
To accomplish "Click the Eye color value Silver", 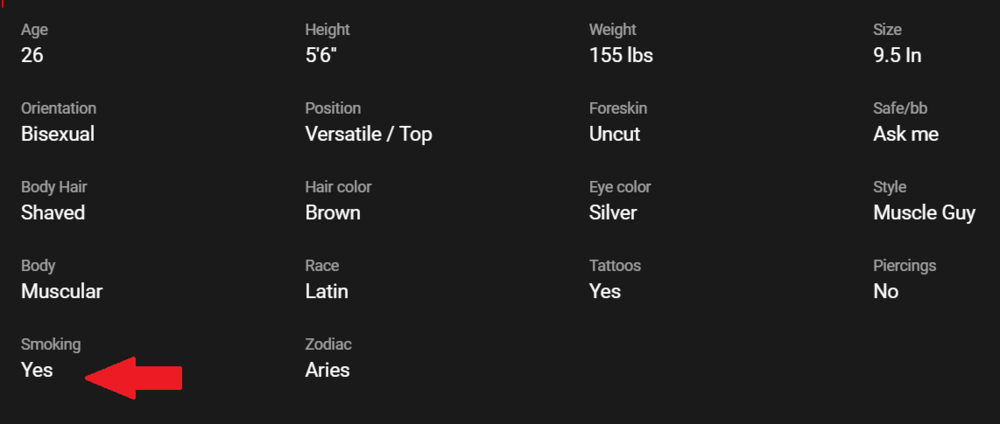I will [613, 213].
